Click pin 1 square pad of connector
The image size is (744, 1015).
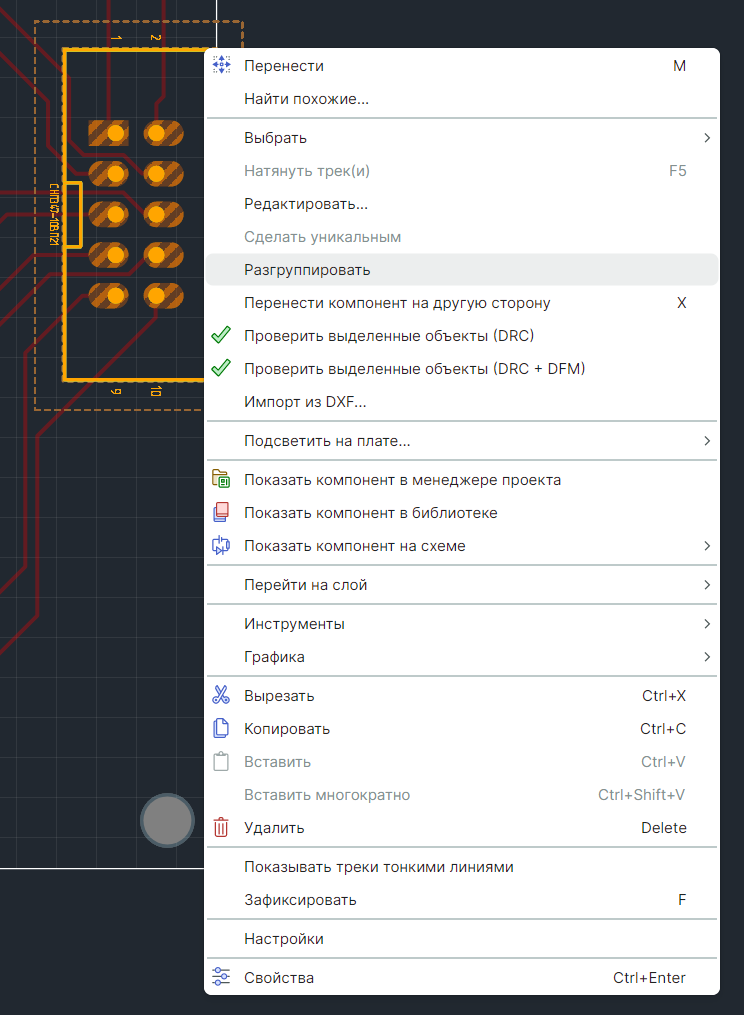click(108, 133)
